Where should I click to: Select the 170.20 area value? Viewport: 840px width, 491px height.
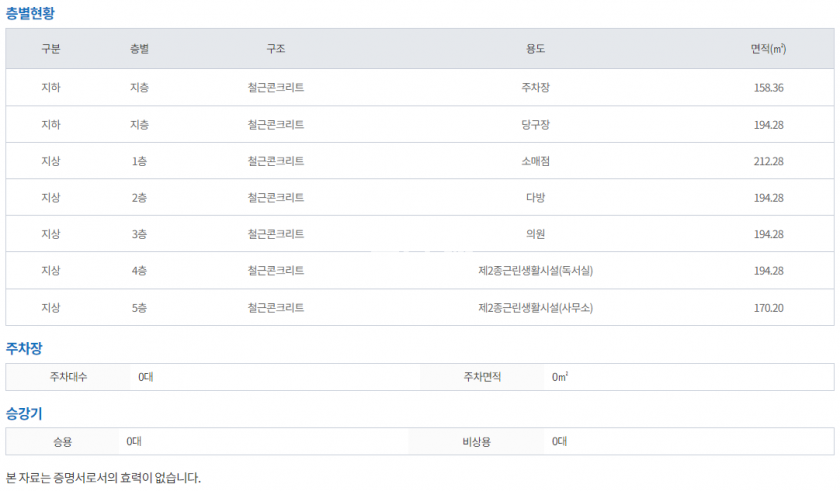point(768,308)
